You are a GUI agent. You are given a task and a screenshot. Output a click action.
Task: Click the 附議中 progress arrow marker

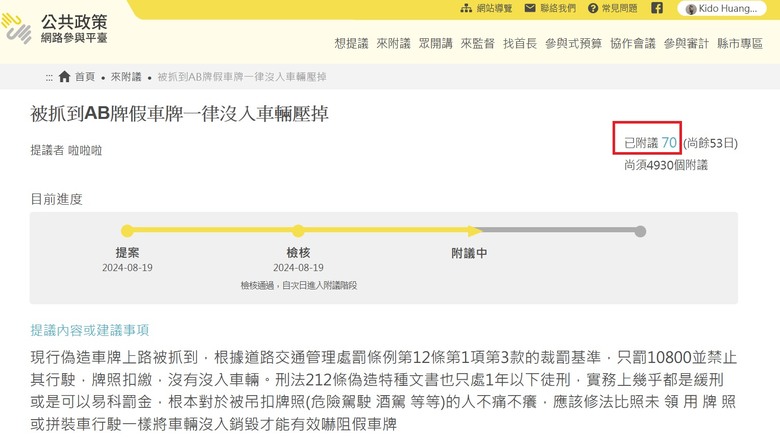click(x=475, y=231)
